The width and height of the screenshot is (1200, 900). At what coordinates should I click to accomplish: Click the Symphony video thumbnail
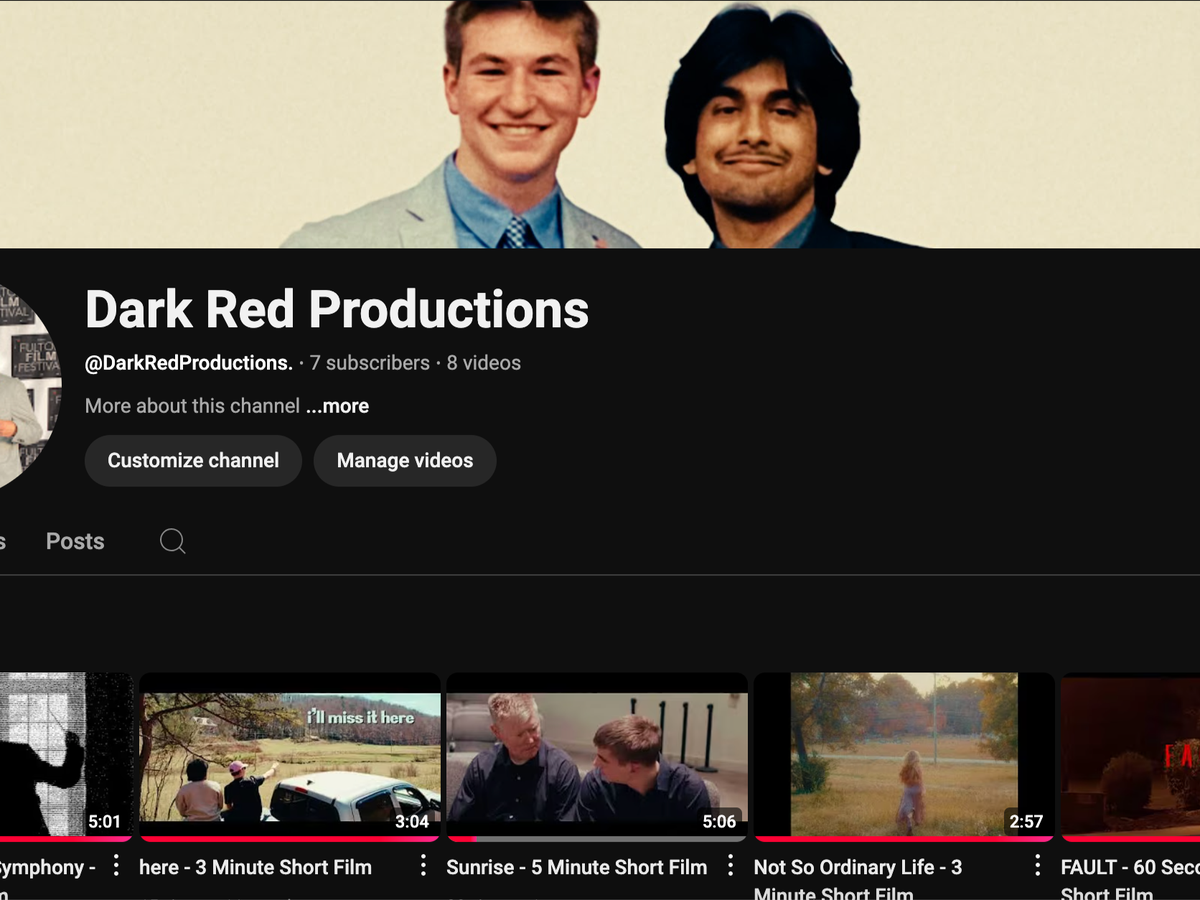point(65,757)
